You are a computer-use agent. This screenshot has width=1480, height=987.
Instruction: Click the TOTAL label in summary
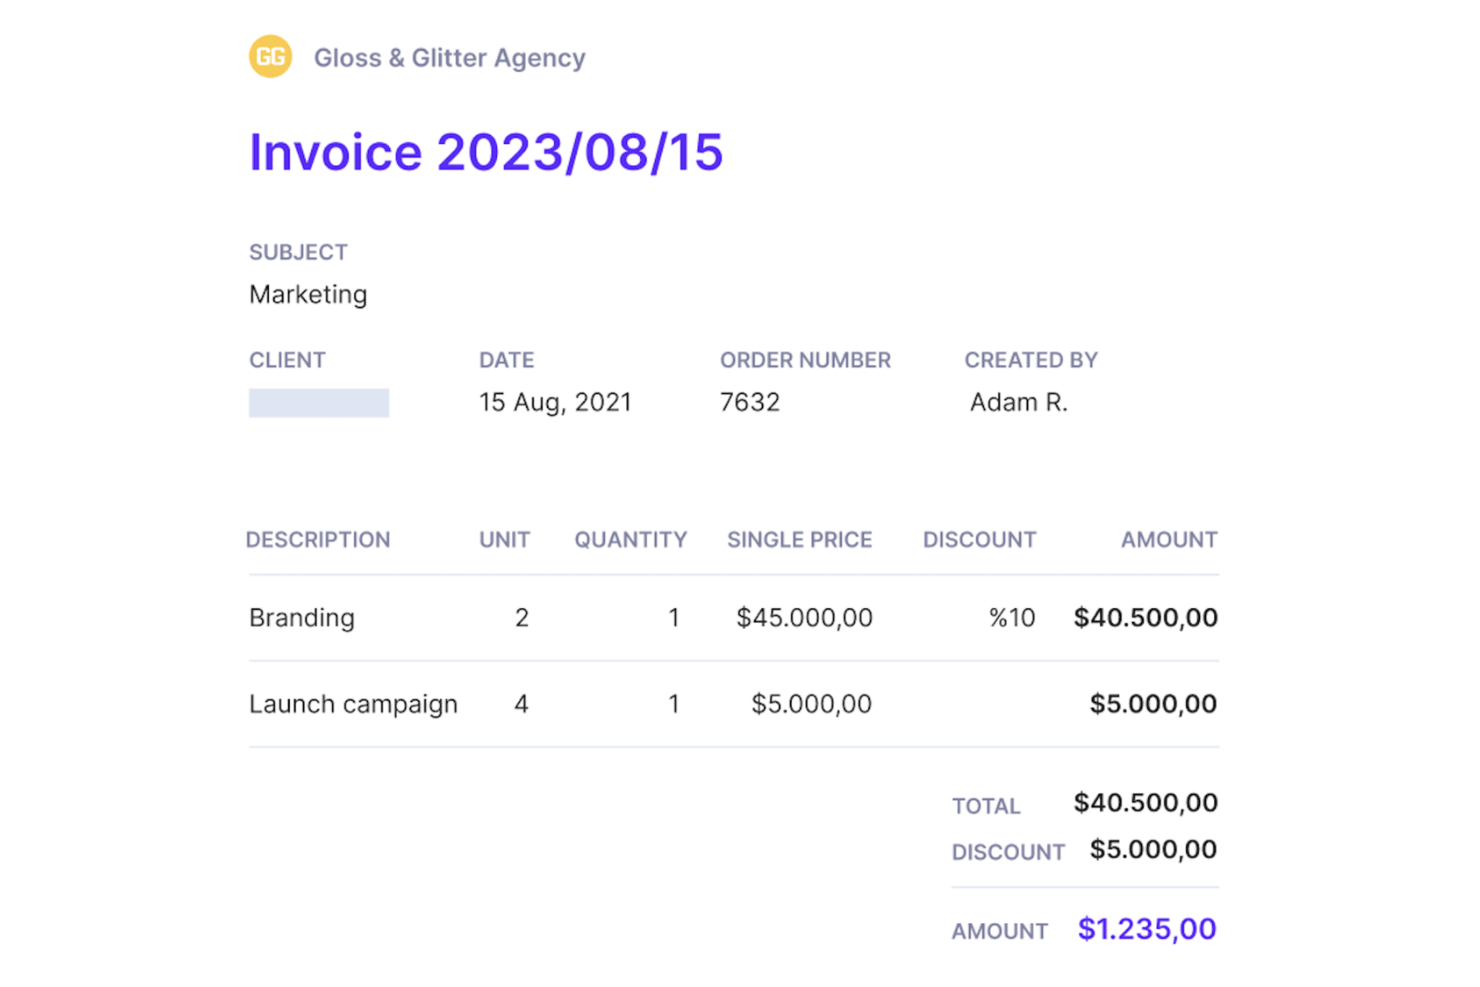(x=986, y=806)
